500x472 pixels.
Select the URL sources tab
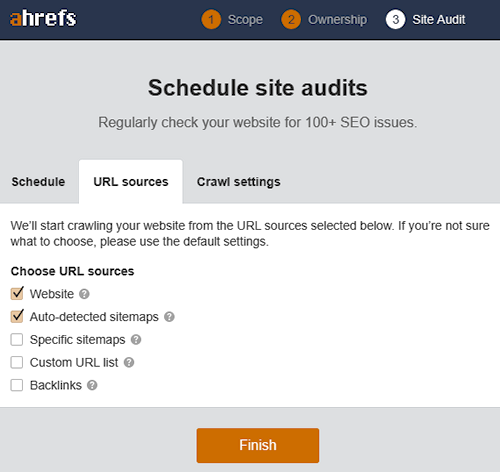131,182
